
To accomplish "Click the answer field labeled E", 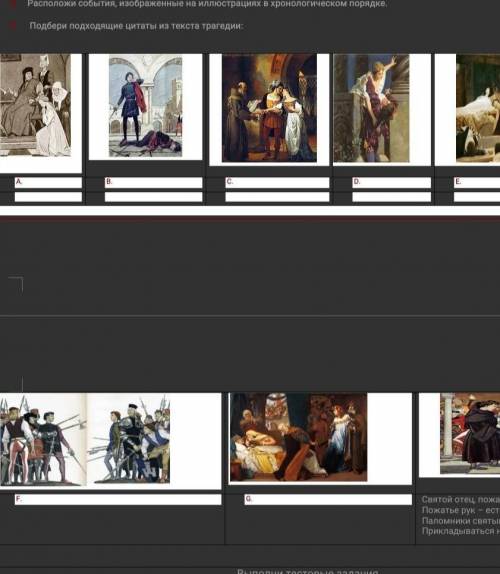I will (x=477, y=182).
